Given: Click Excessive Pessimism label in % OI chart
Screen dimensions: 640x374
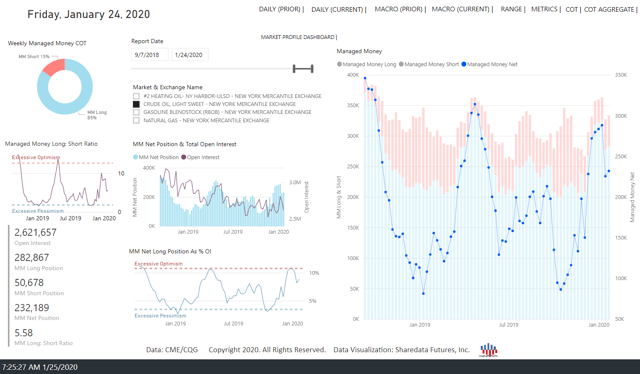Looking at the screenshot, I should pos(160,316).
